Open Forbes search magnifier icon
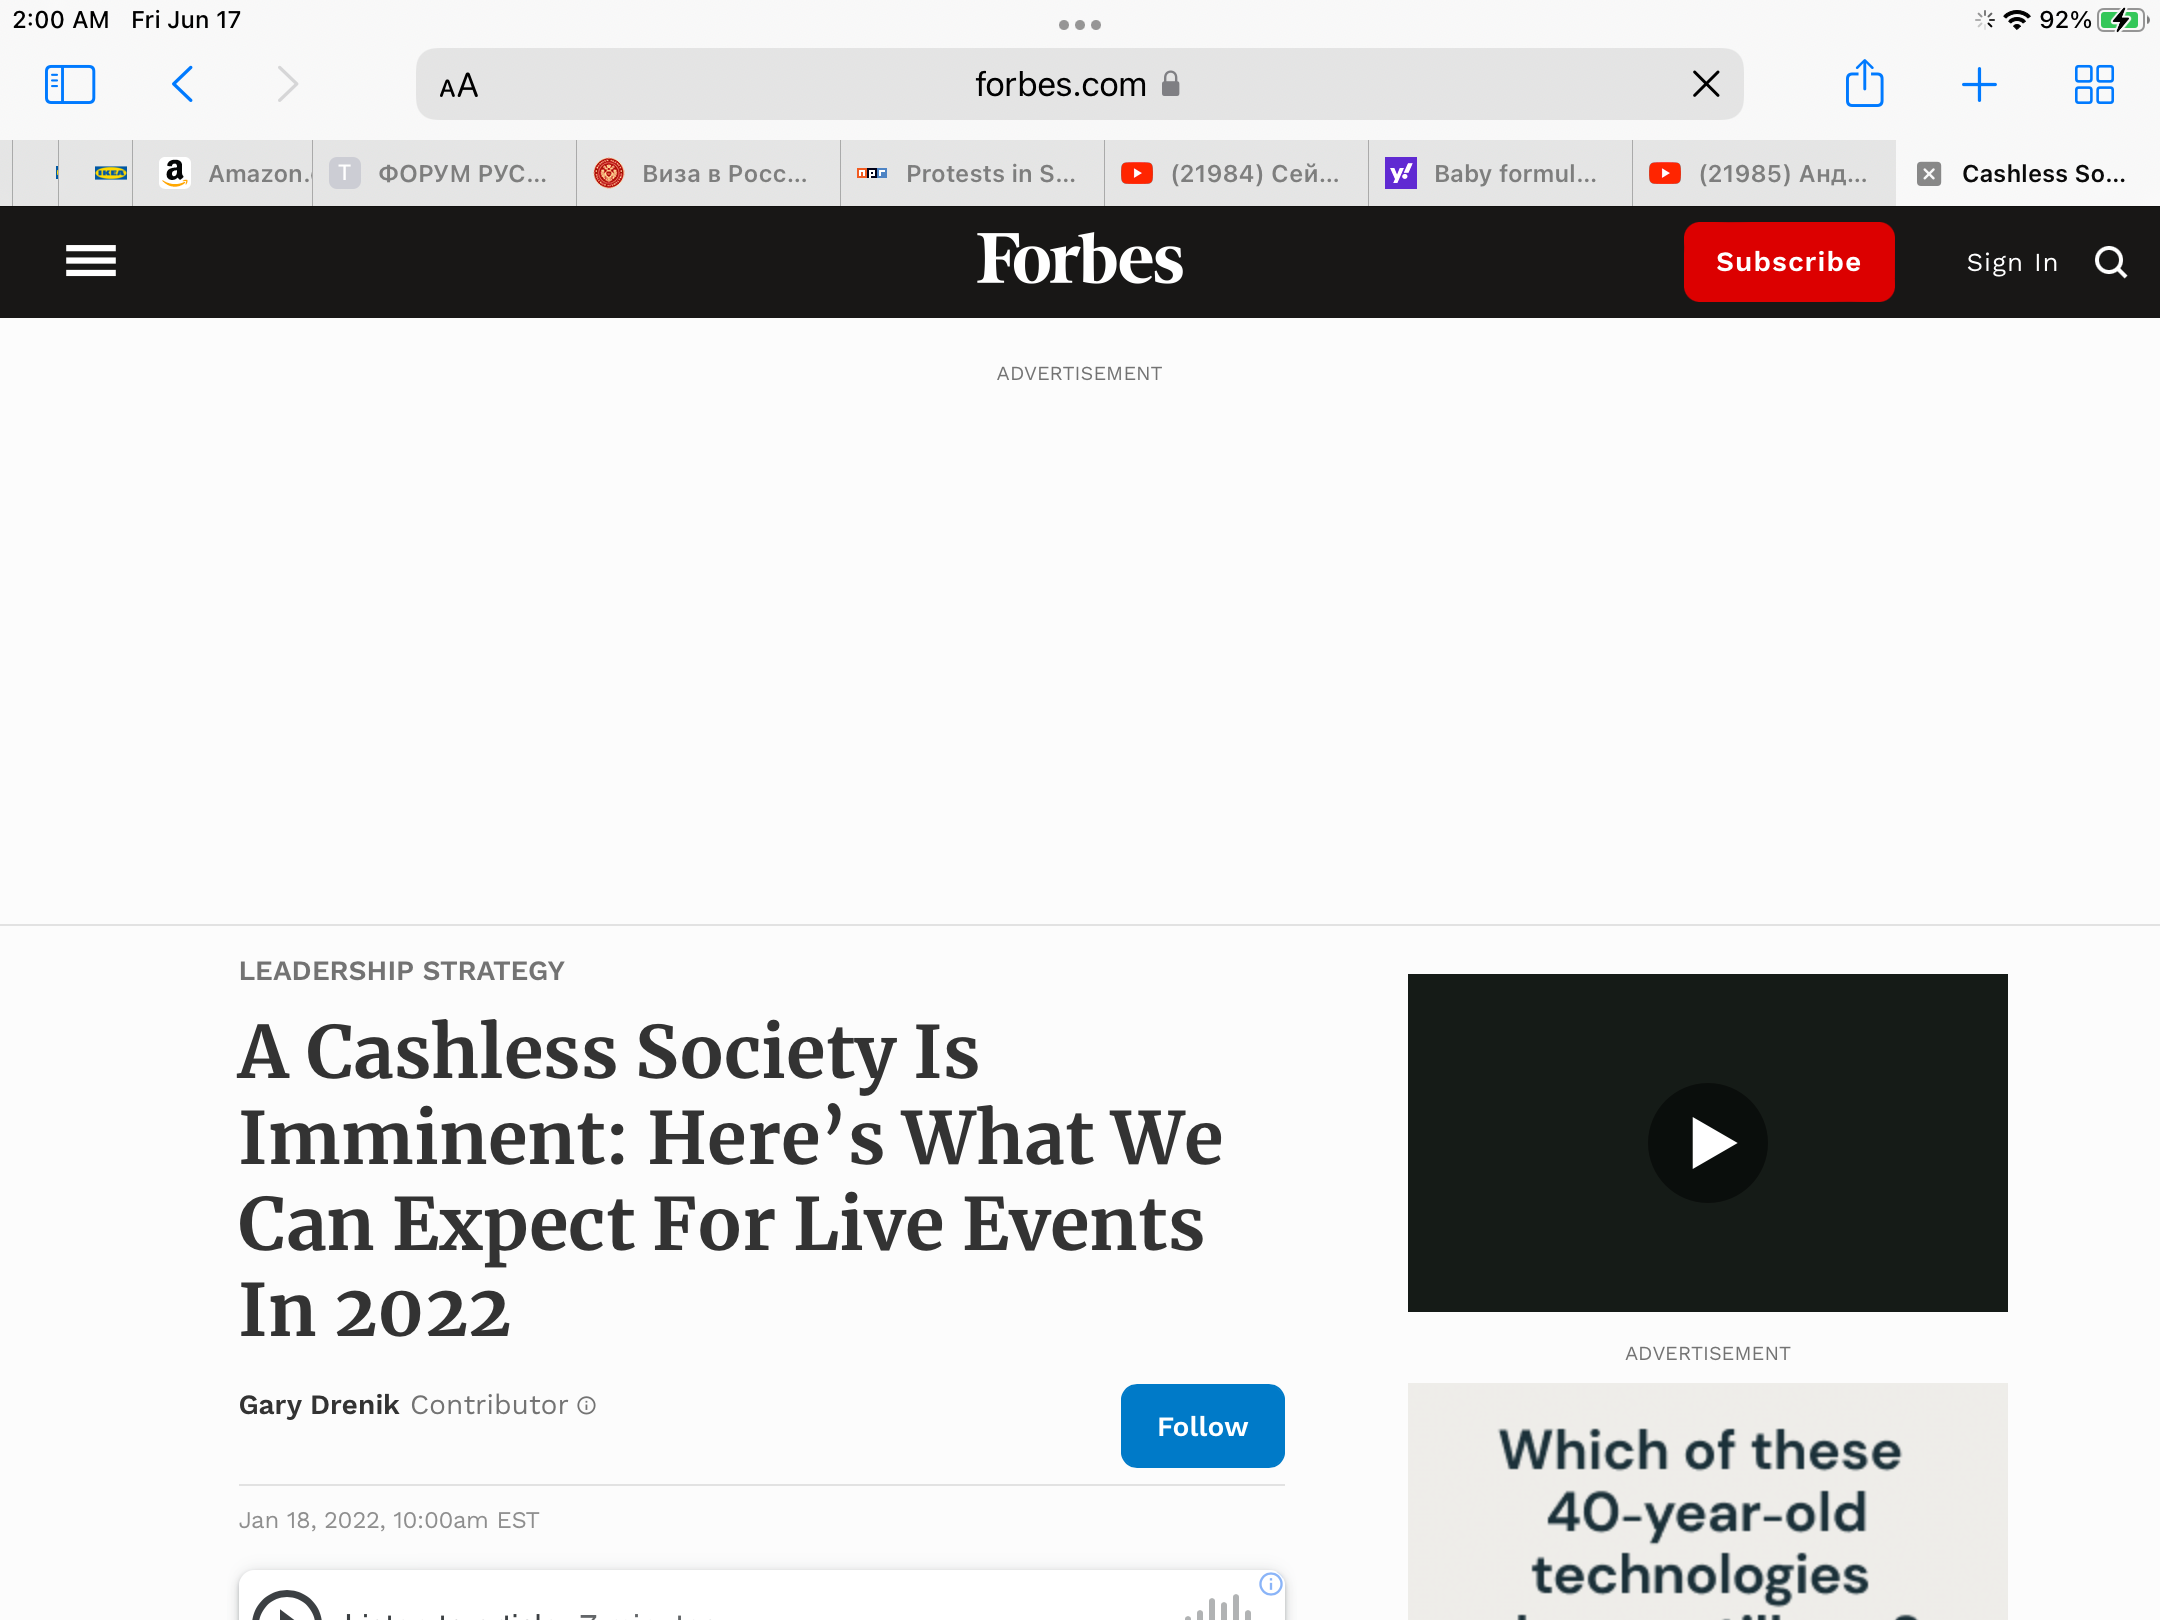The image size is (2160, 1620). [x=2111, y=262]
